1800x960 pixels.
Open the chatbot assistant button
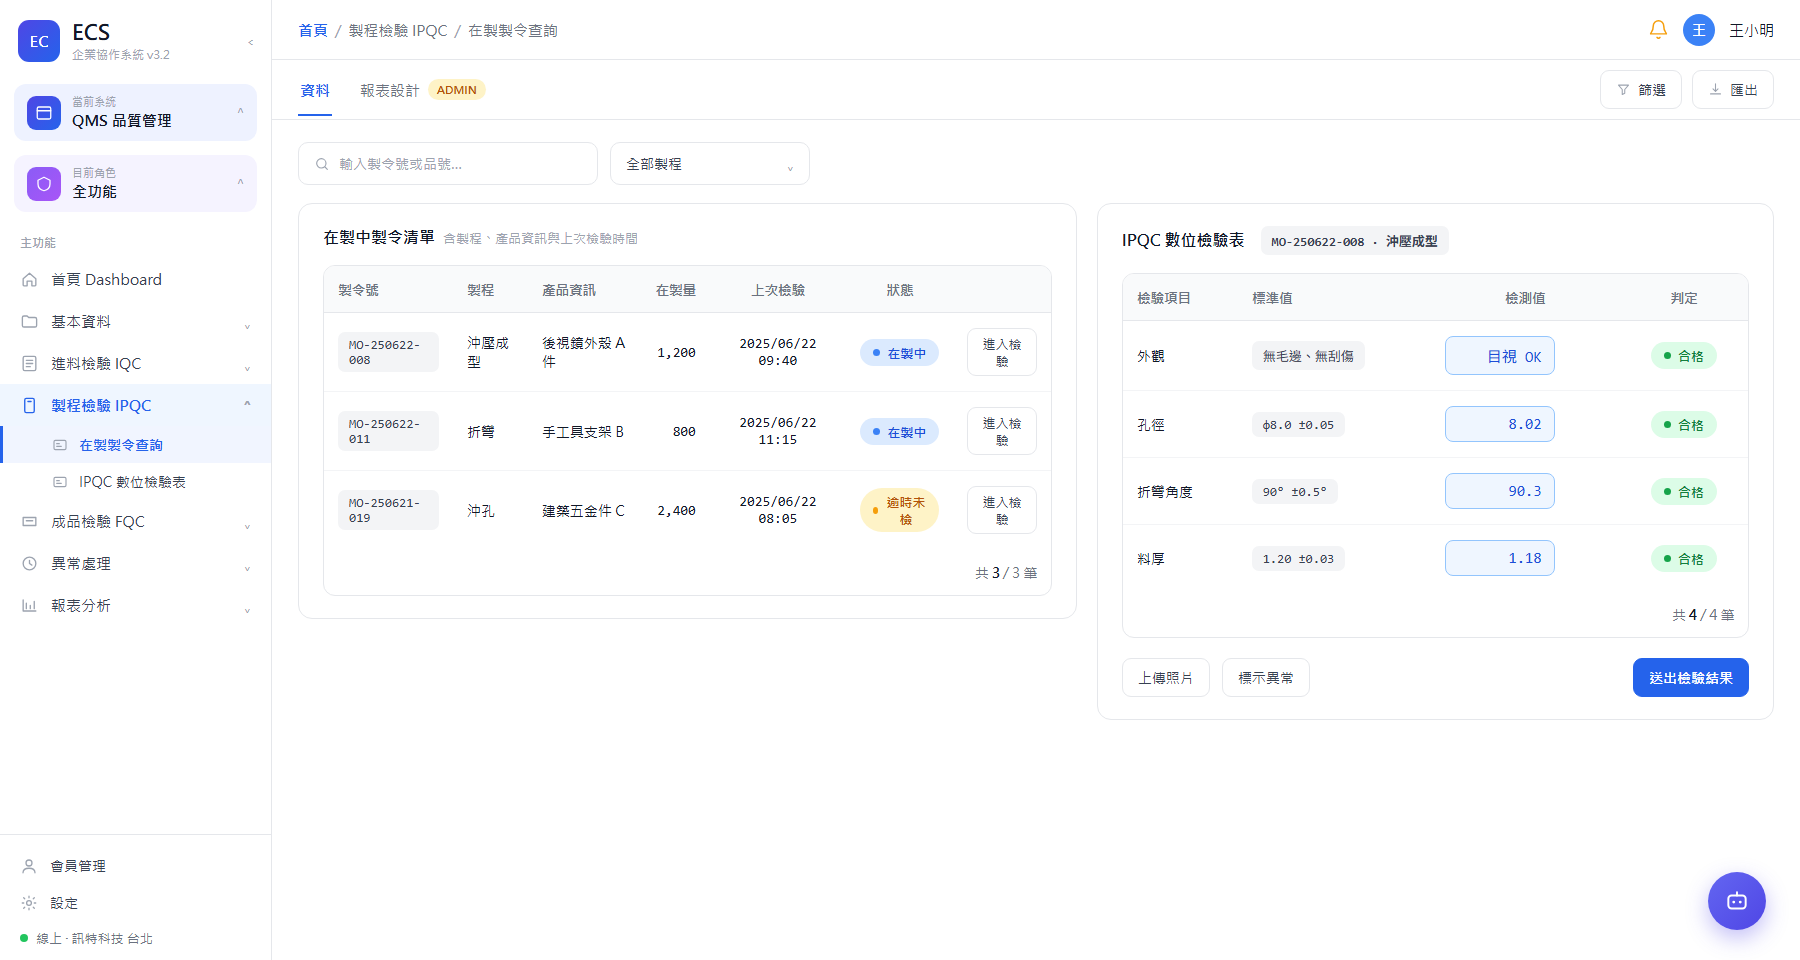pyautogui.click(x=1737, y=901)
